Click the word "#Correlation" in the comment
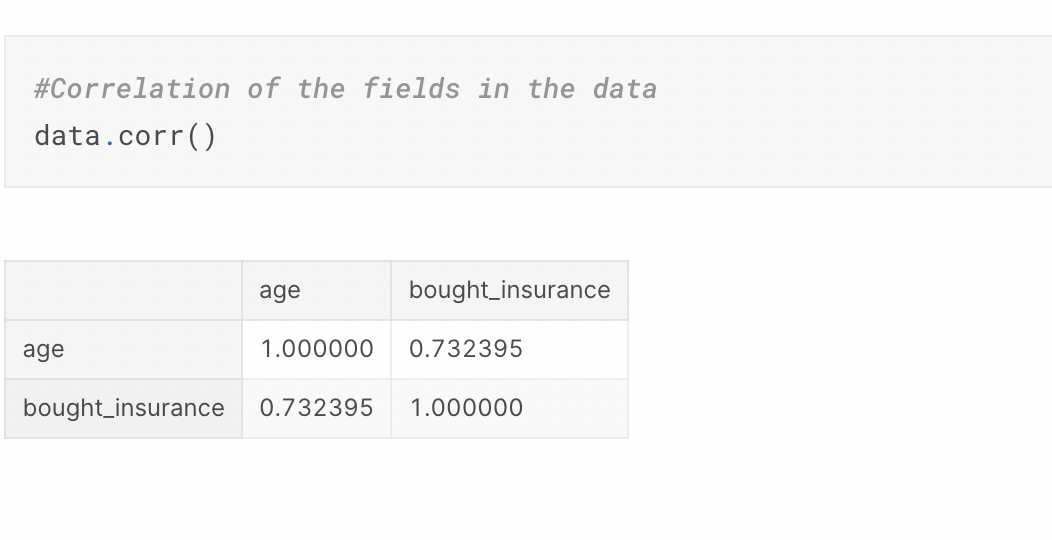1052x540 pixels. tap(132, 89)
